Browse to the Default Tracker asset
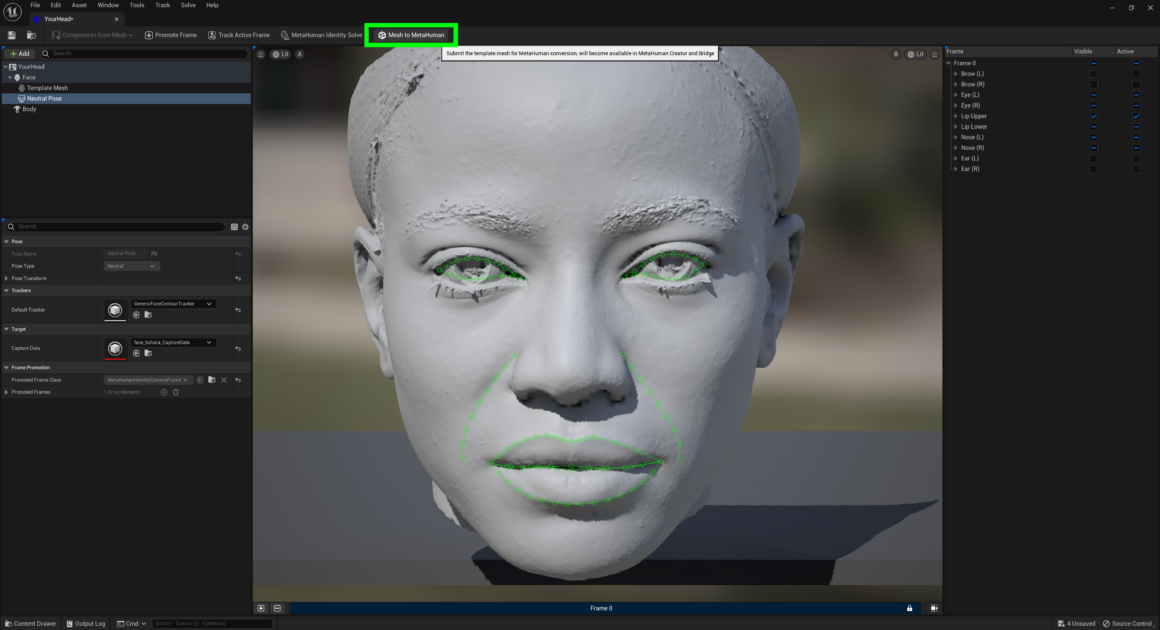The width and height of the screenshot is (1160, 630). click(x=148, y=315)
